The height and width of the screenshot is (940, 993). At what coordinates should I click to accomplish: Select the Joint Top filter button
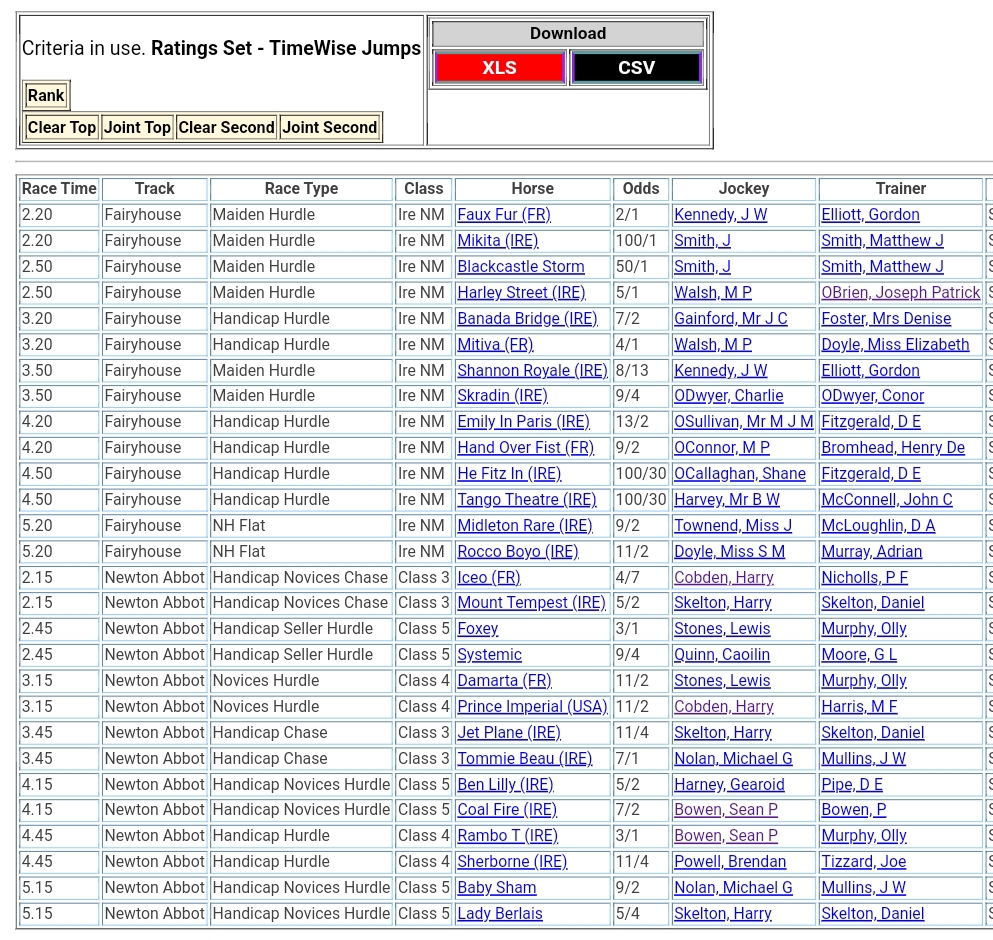pyautogui.click(x=137, y=127)
